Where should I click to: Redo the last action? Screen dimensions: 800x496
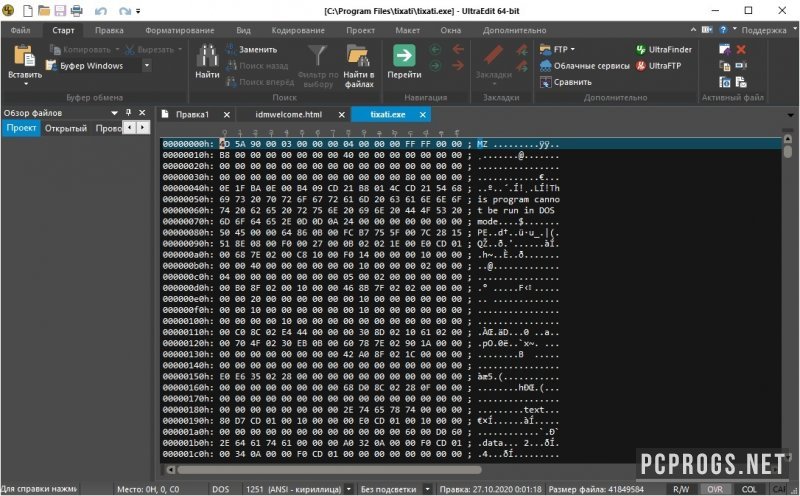[x=124, y=10]
